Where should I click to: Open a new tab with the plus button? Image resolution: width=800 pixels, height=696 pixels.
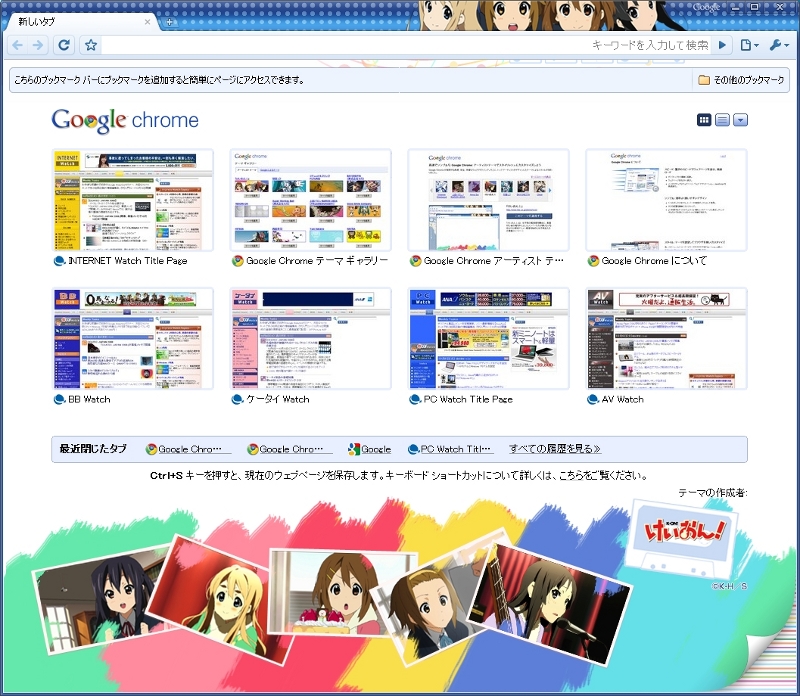[170, 22]
